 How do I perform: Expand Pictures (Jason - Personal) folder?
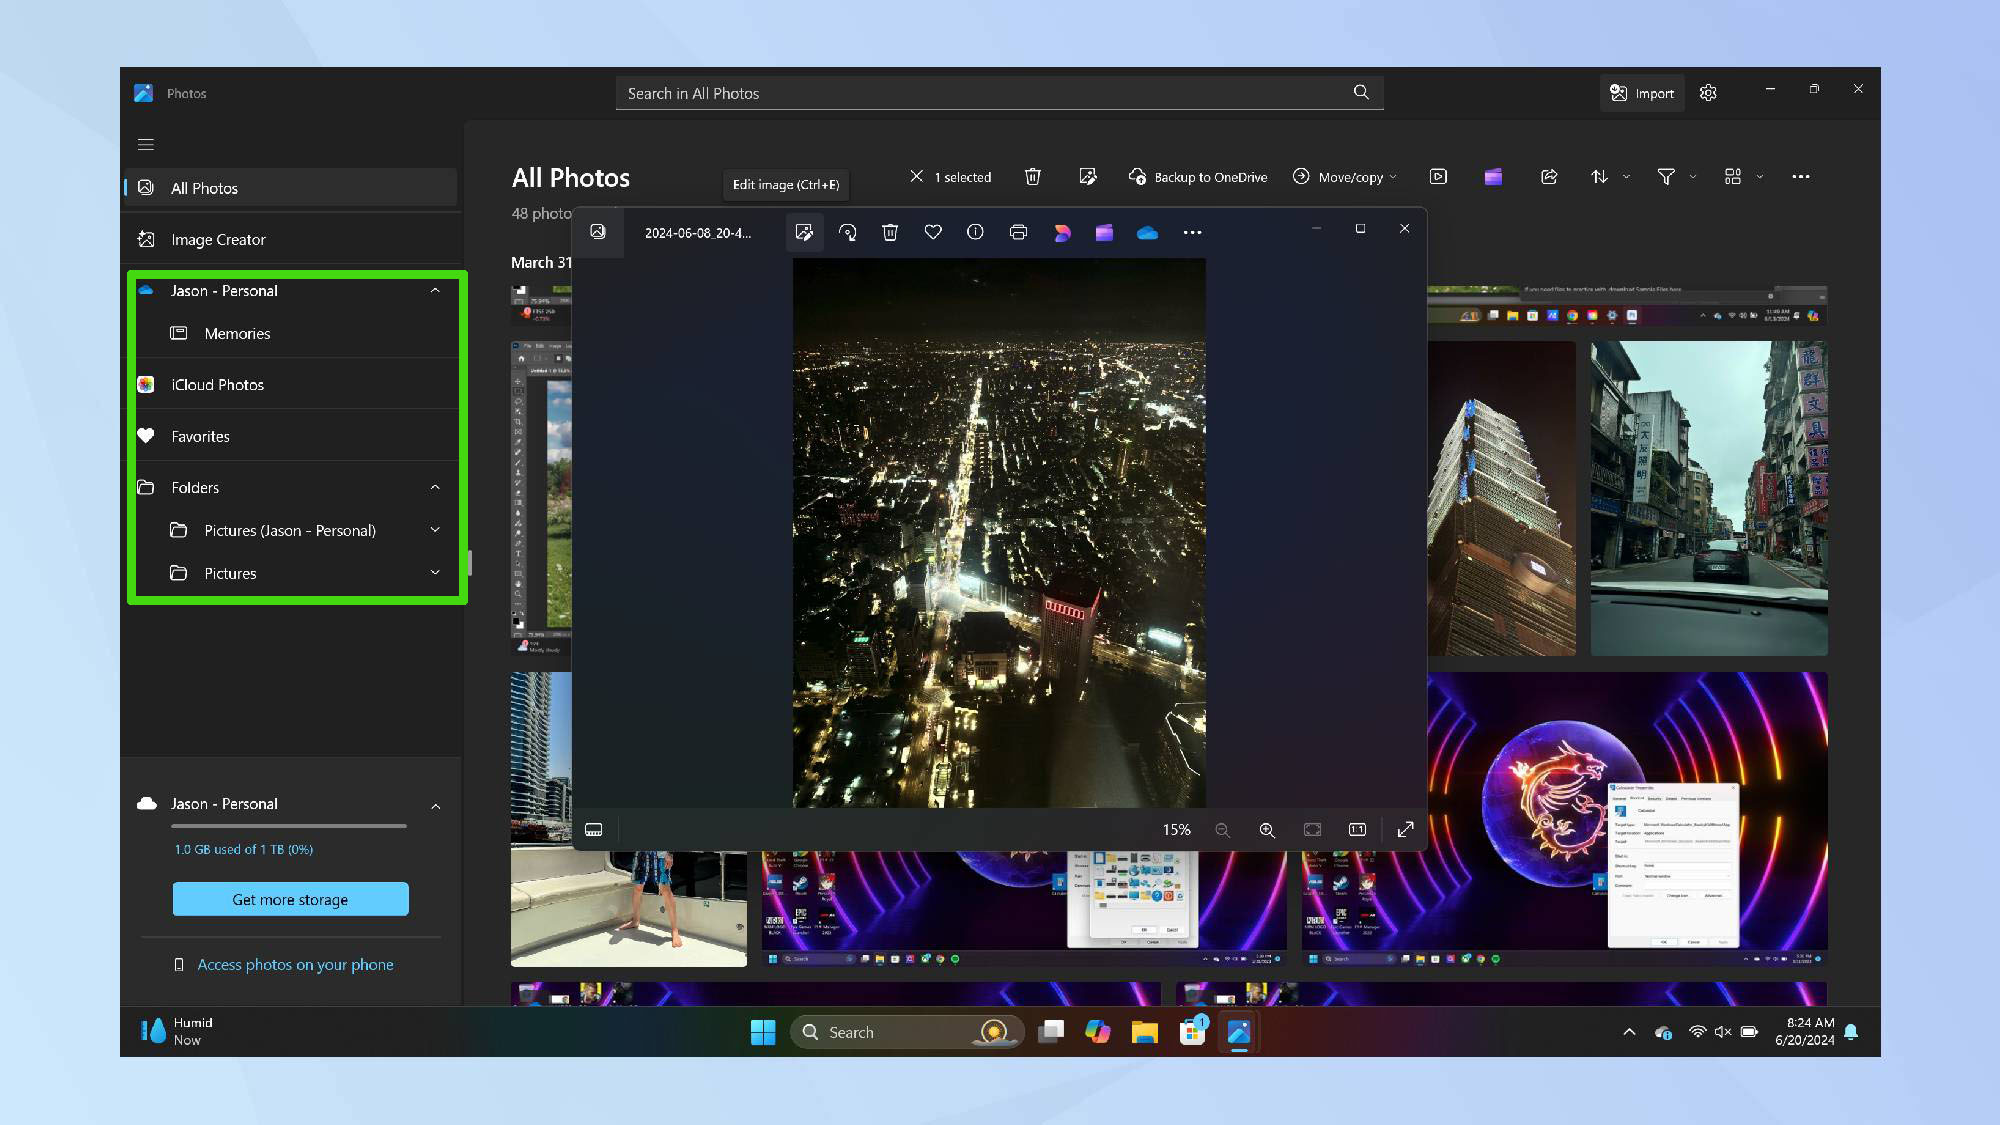[435, 530]
